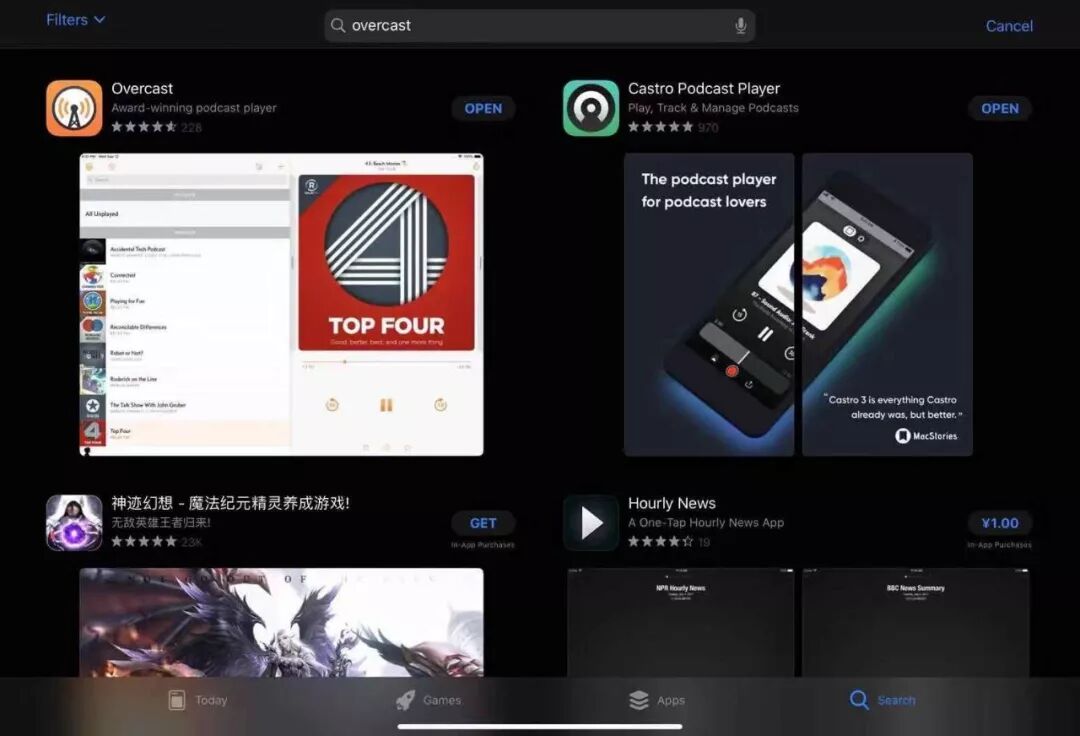Viewport: 1080px width, 736px height.
Task: Click the search field containing overcast
Action: pyautogui.click(x=539, y=25)
